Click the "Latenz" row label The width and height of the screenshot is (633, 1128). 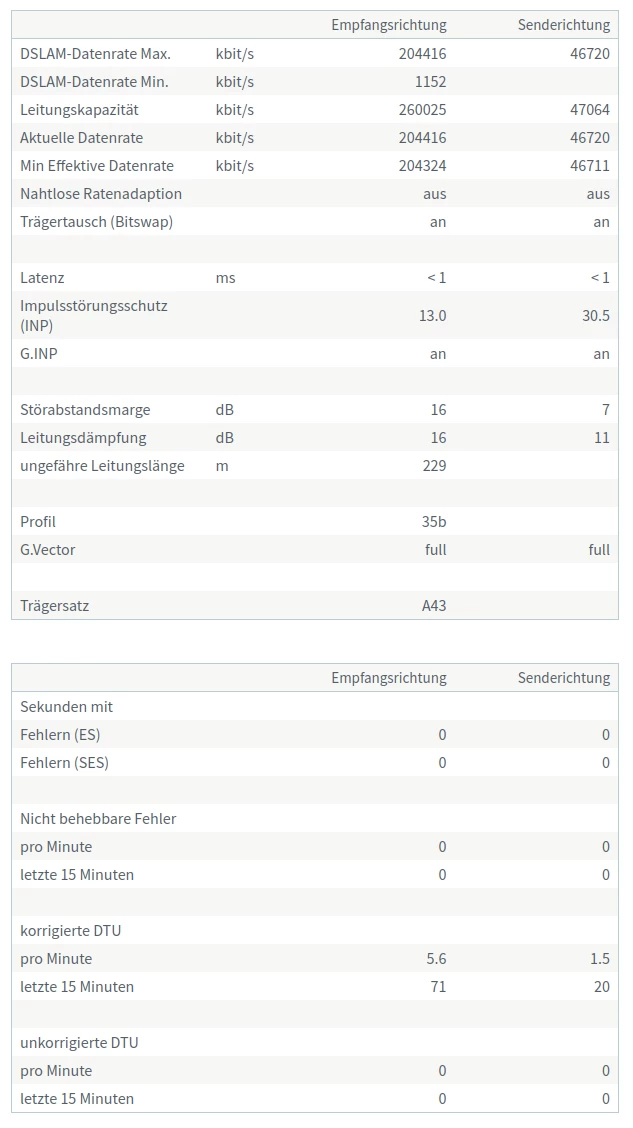(x=42, y=278)
